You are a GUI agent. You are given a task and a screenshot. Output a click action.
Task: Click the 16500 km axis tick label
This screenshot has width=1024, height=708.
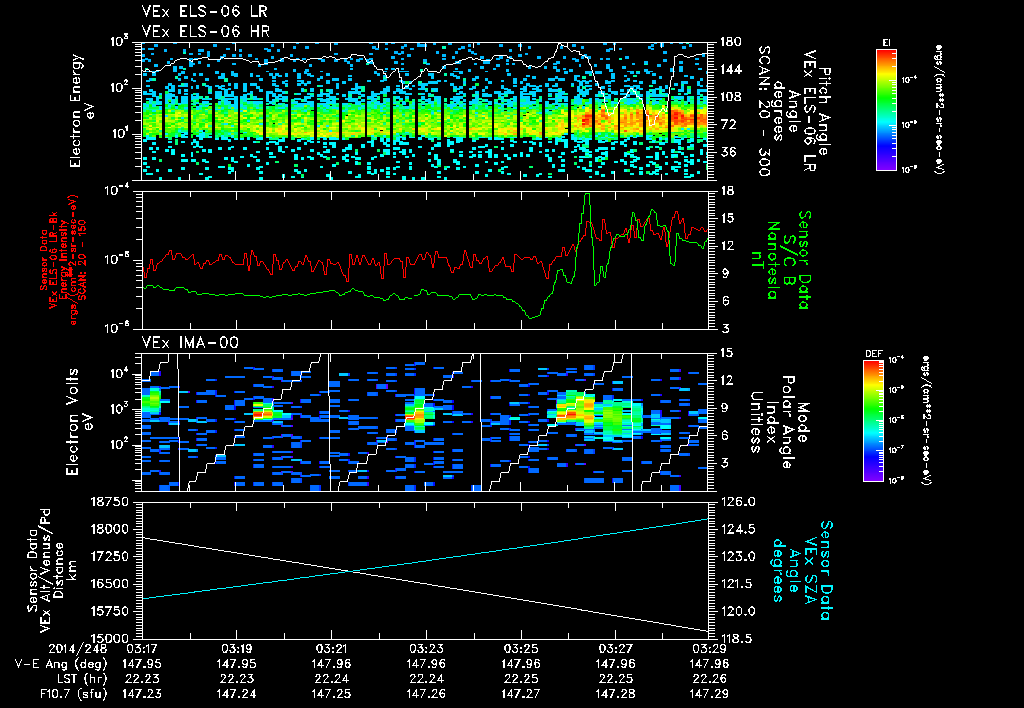click(110, 584)
